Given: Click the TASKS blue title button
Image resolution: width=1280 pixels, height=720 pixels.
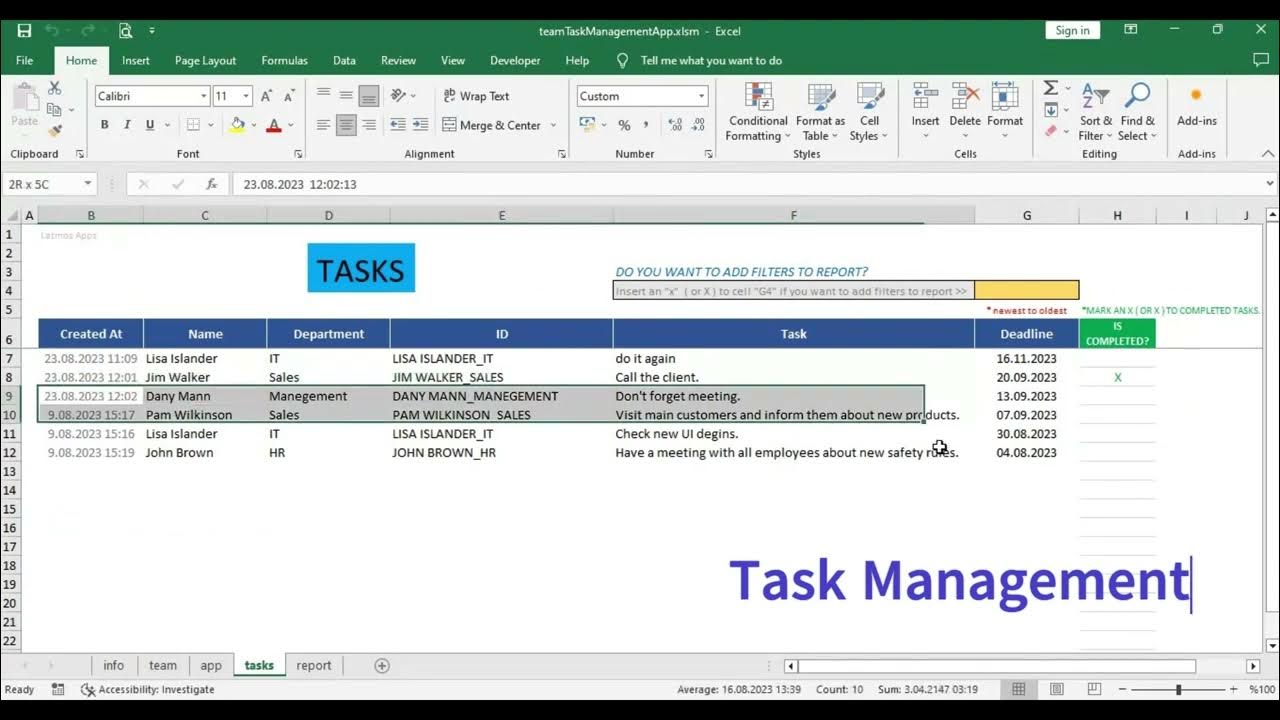Looking at the screenshot, I should (x=361, y=268).
